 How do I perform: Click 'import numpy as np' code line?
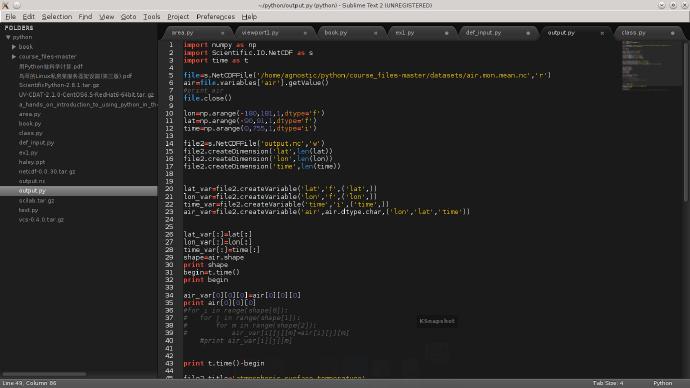(220, 45)
